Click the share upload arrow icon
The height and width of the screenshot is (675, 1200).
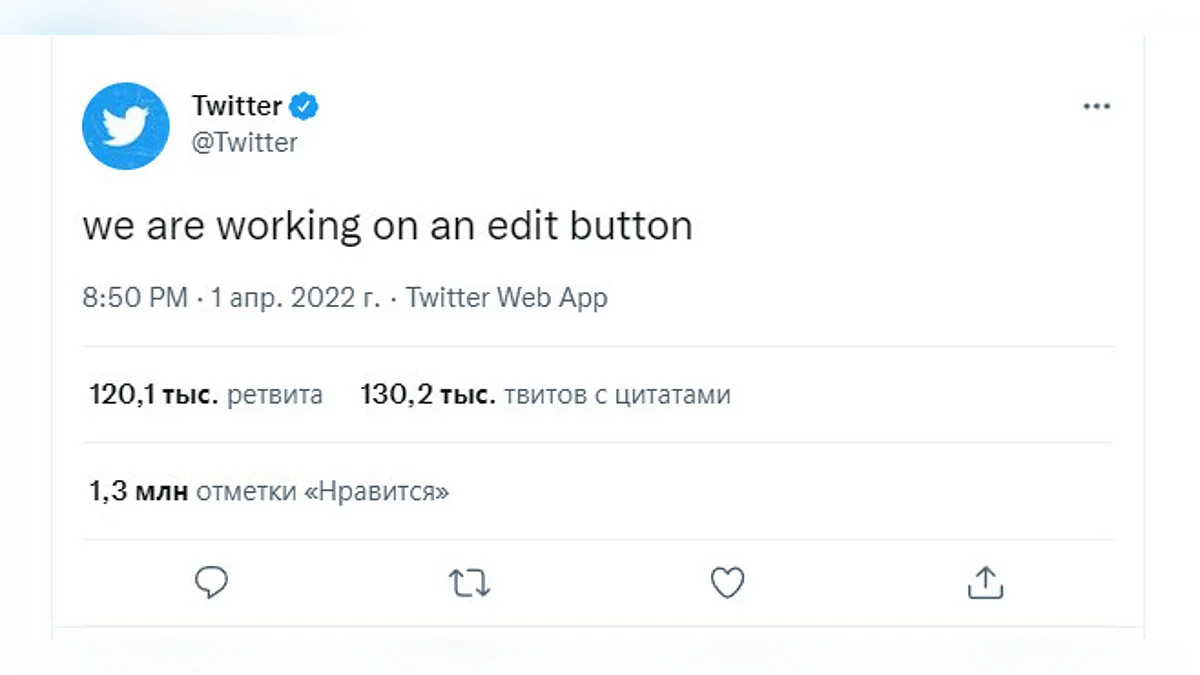(985, 582)
